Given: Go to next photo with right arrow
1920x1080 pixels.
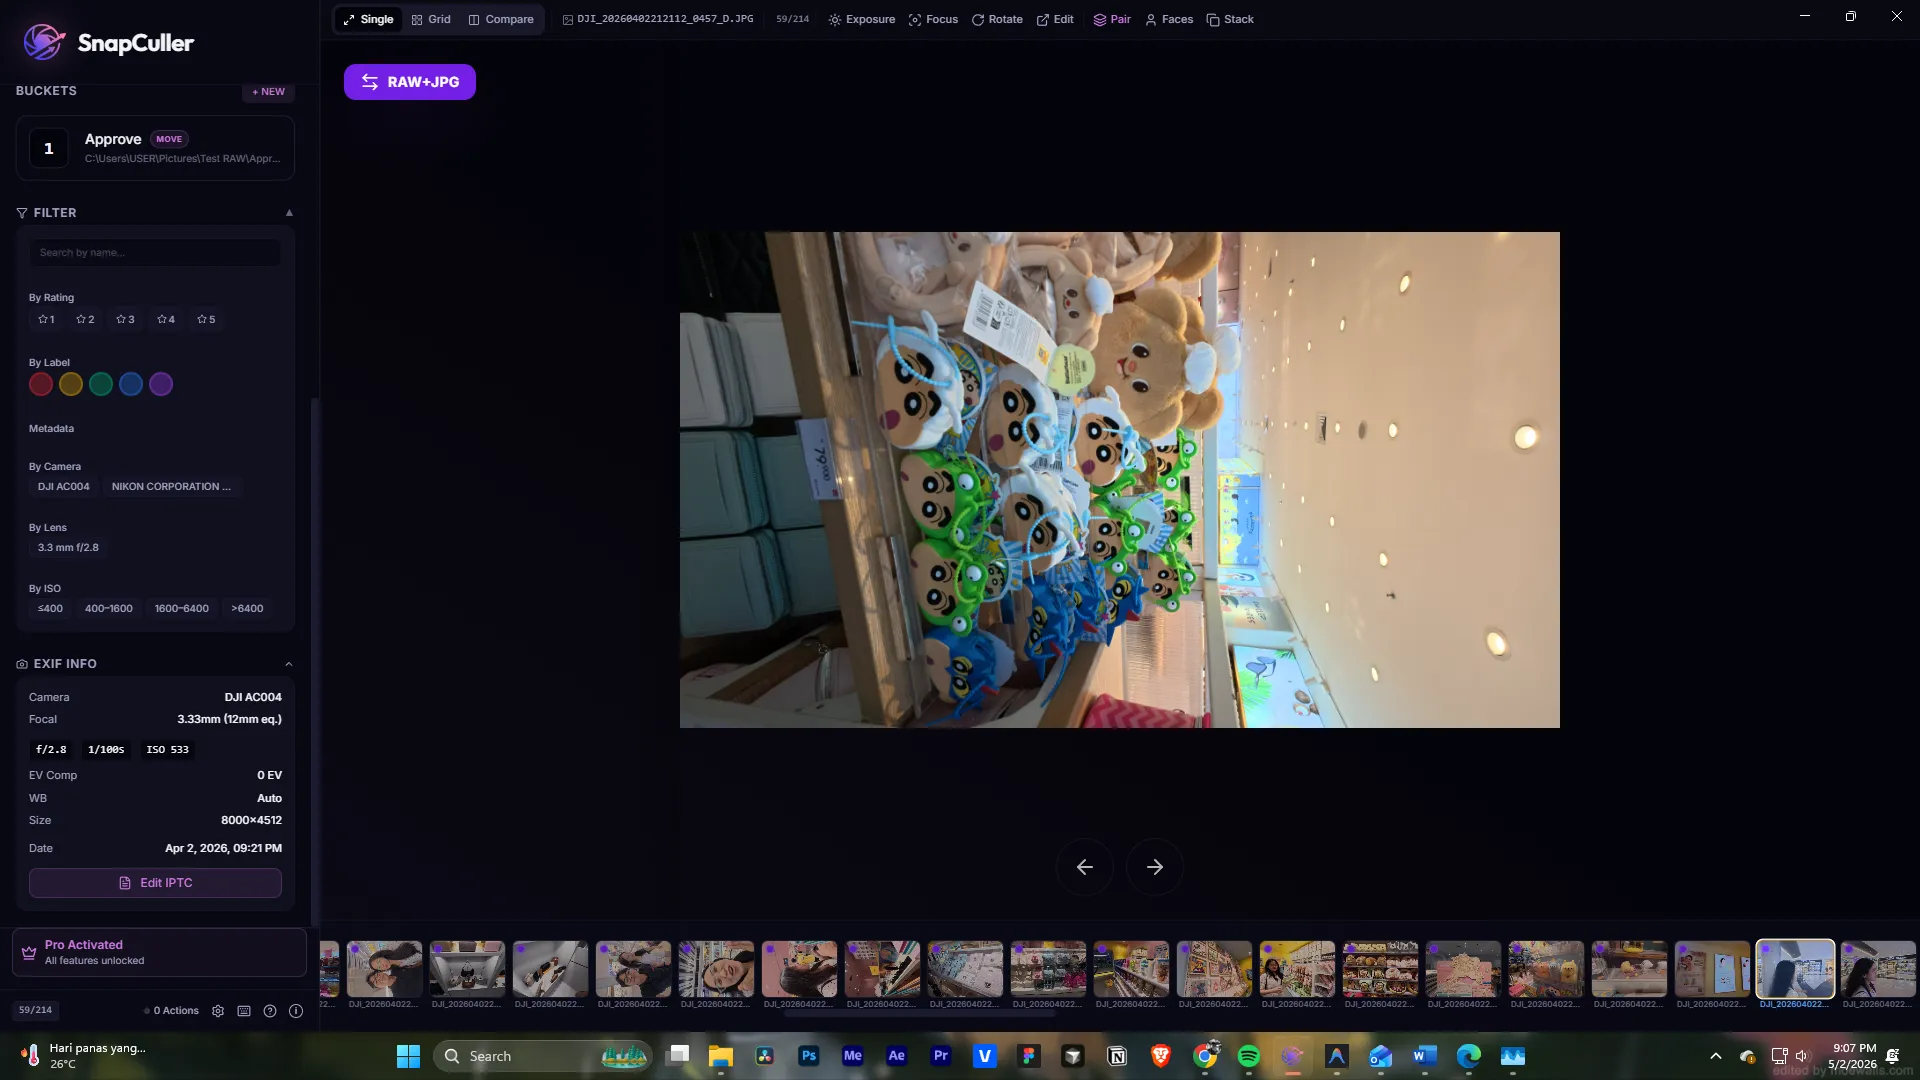Looking at the screenshot, I should [1155, 867].
